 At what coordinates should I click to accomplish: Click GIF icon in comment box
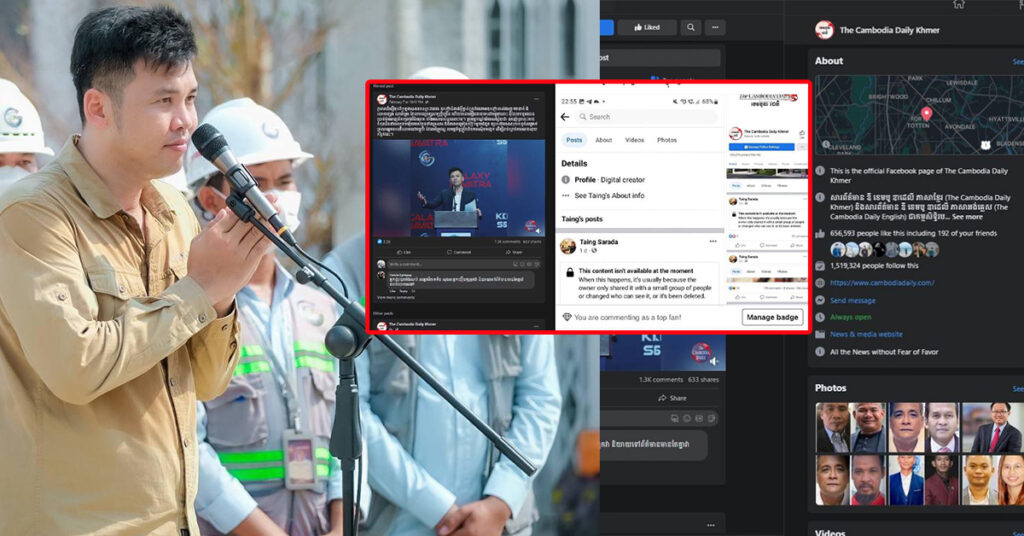coord(699,418)
